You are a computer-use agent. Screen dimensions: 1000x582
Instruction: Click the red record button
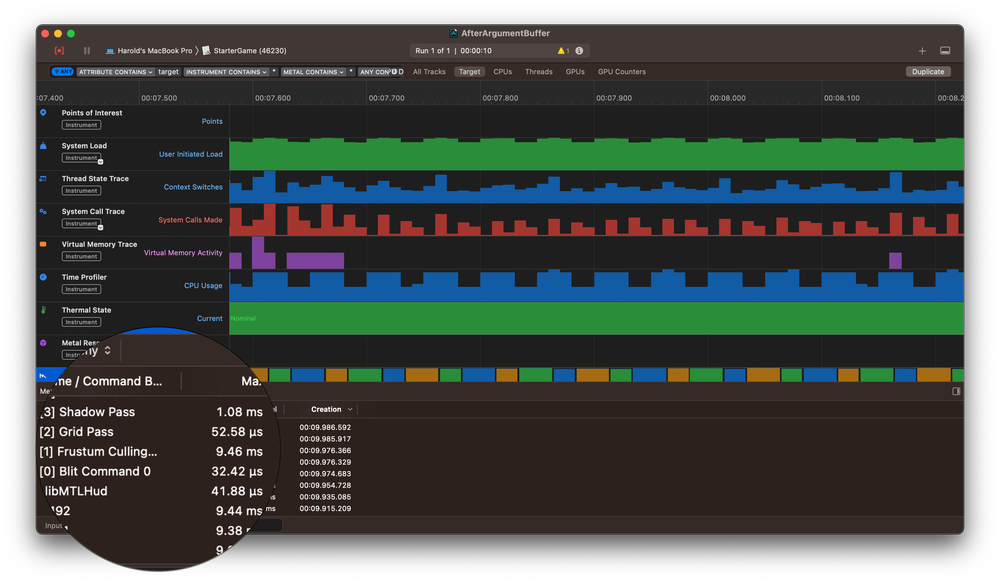[x=59, y=50]
